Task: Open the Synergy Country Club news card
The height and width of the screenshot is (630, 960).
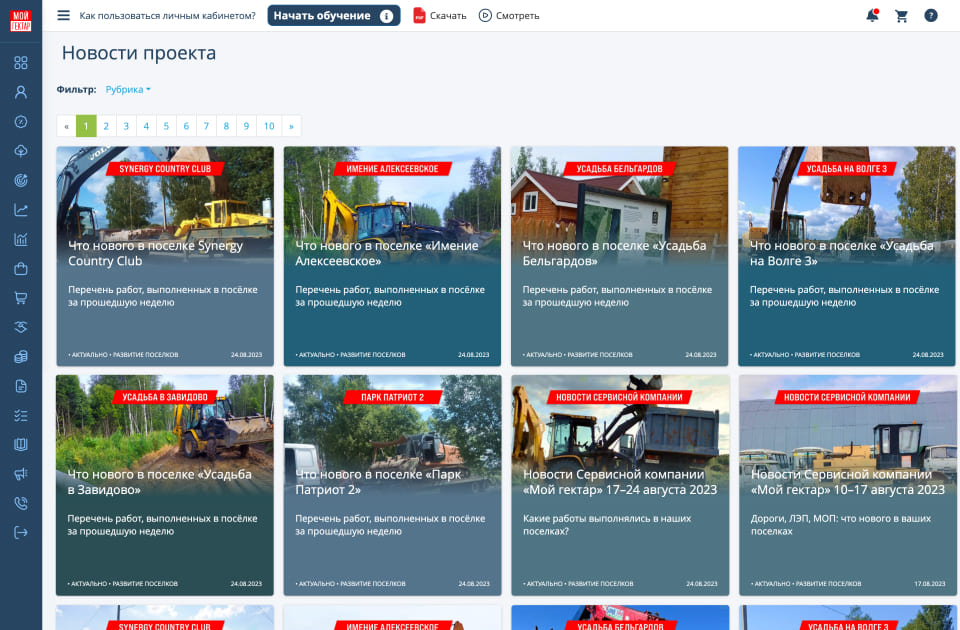Action: (164, 256)
